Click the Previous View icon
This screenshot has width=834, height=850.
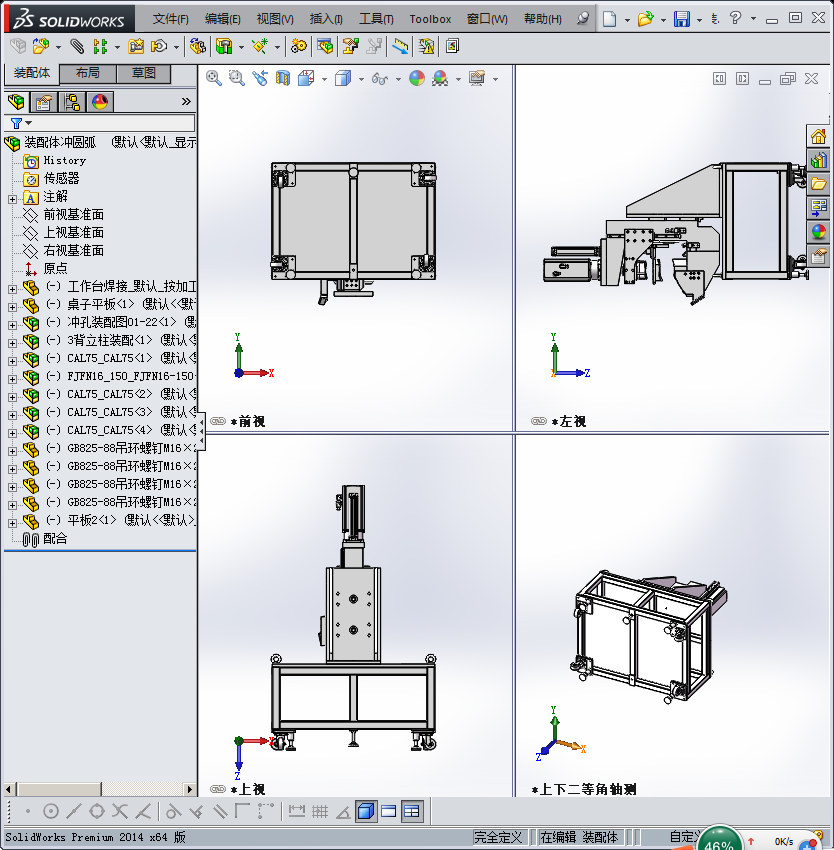point(260,79)
